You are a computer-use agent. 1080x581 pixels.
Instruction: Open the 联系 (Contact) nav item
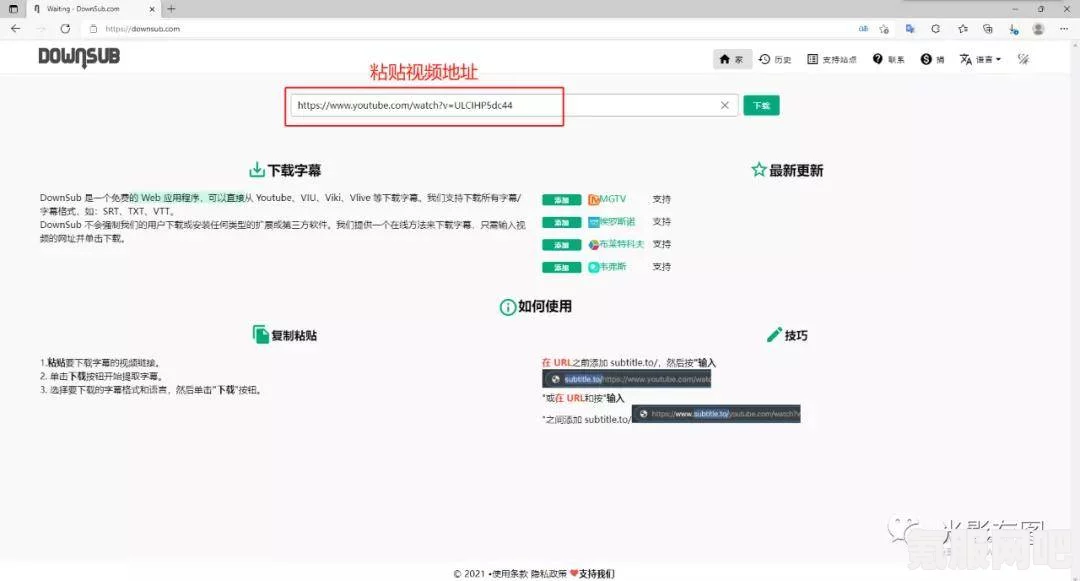(889, 59)
